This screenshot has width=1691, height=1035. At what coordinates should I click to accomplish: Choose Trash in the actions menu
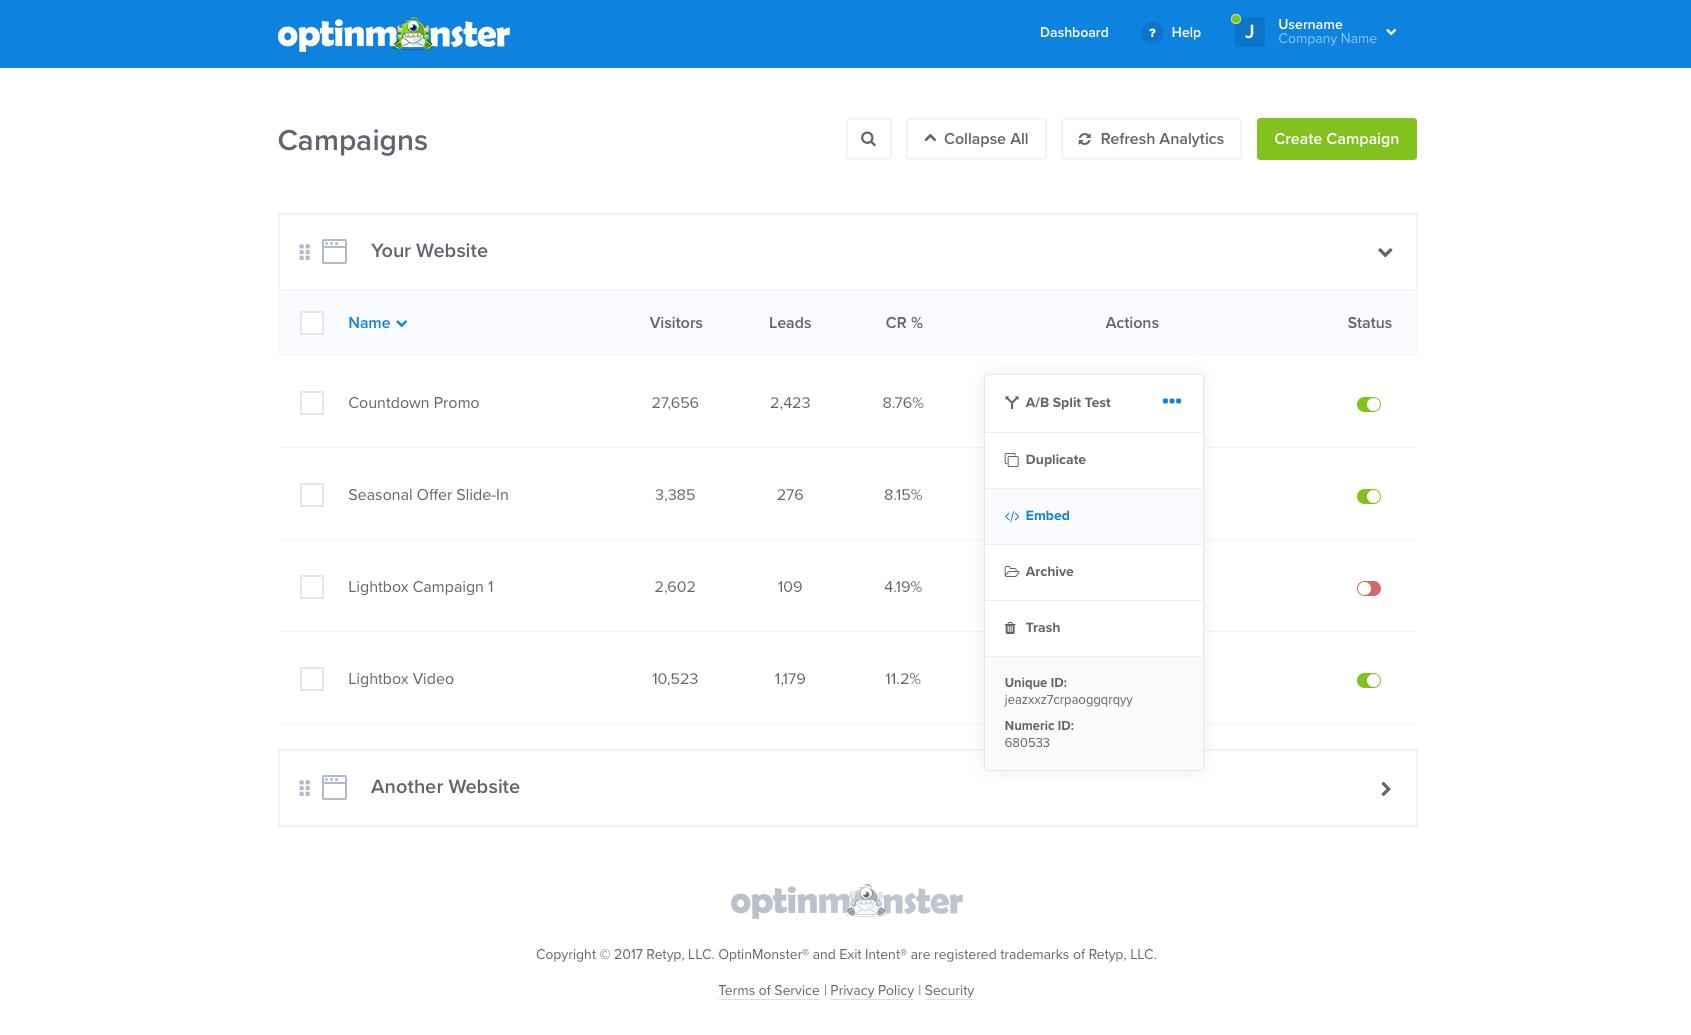[x=1093, y=628]
